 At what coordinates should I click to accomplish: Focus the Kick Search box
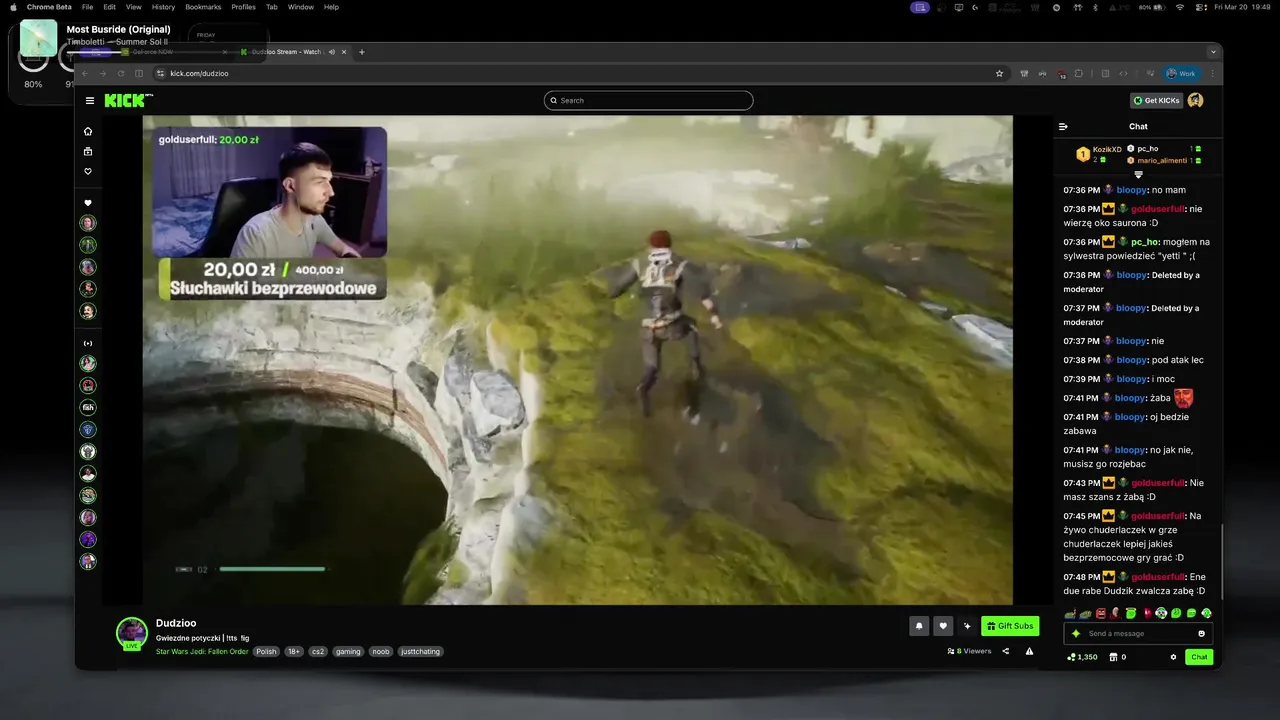coord(648,100)
